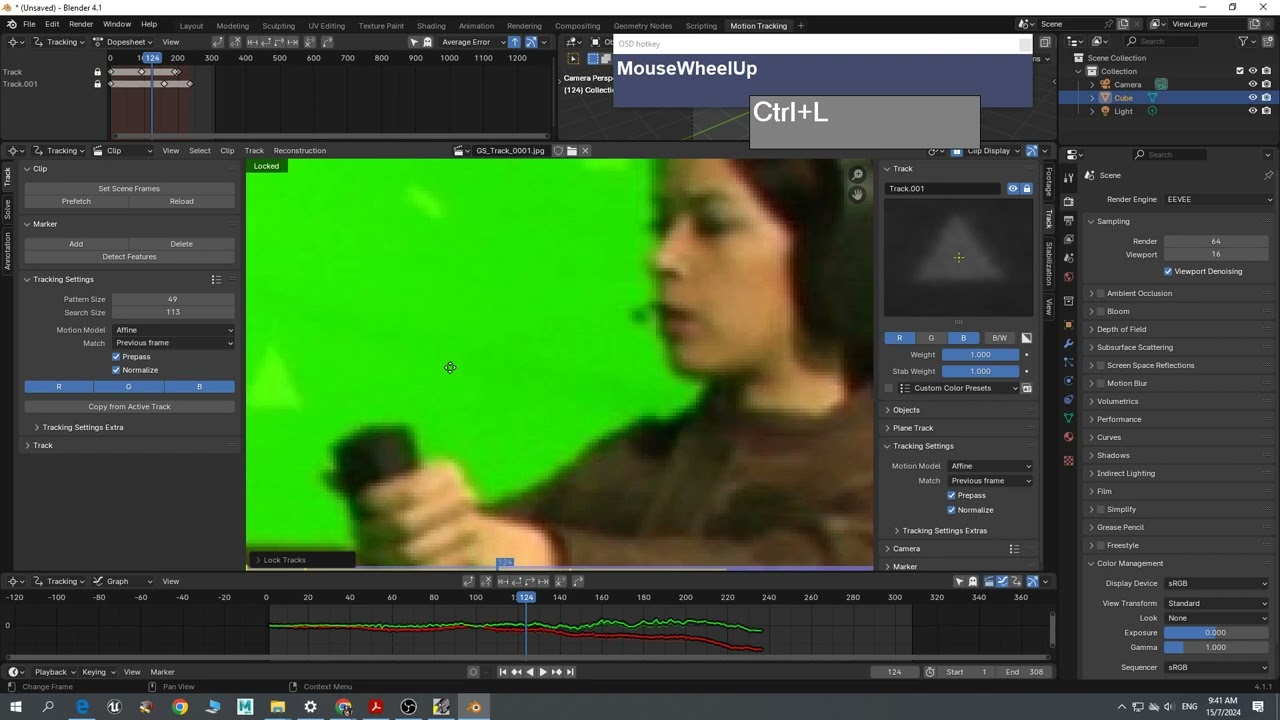The width and height of the screenshot is (1280, 720).
Task: Switch to the Solve tab in the left toolbar
Action: (7, 209)
